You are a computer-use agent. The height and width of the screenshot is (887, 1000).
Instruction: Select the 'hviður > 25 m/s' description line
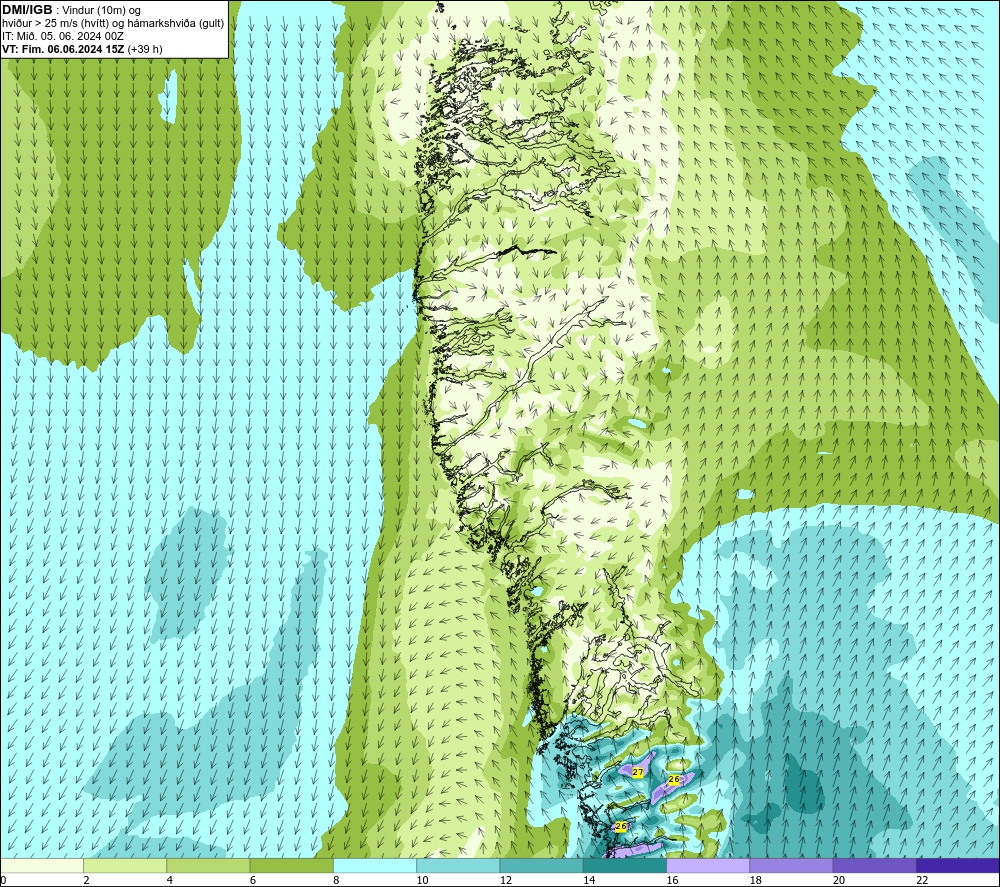pyautogui.click(x=113, y=24)
